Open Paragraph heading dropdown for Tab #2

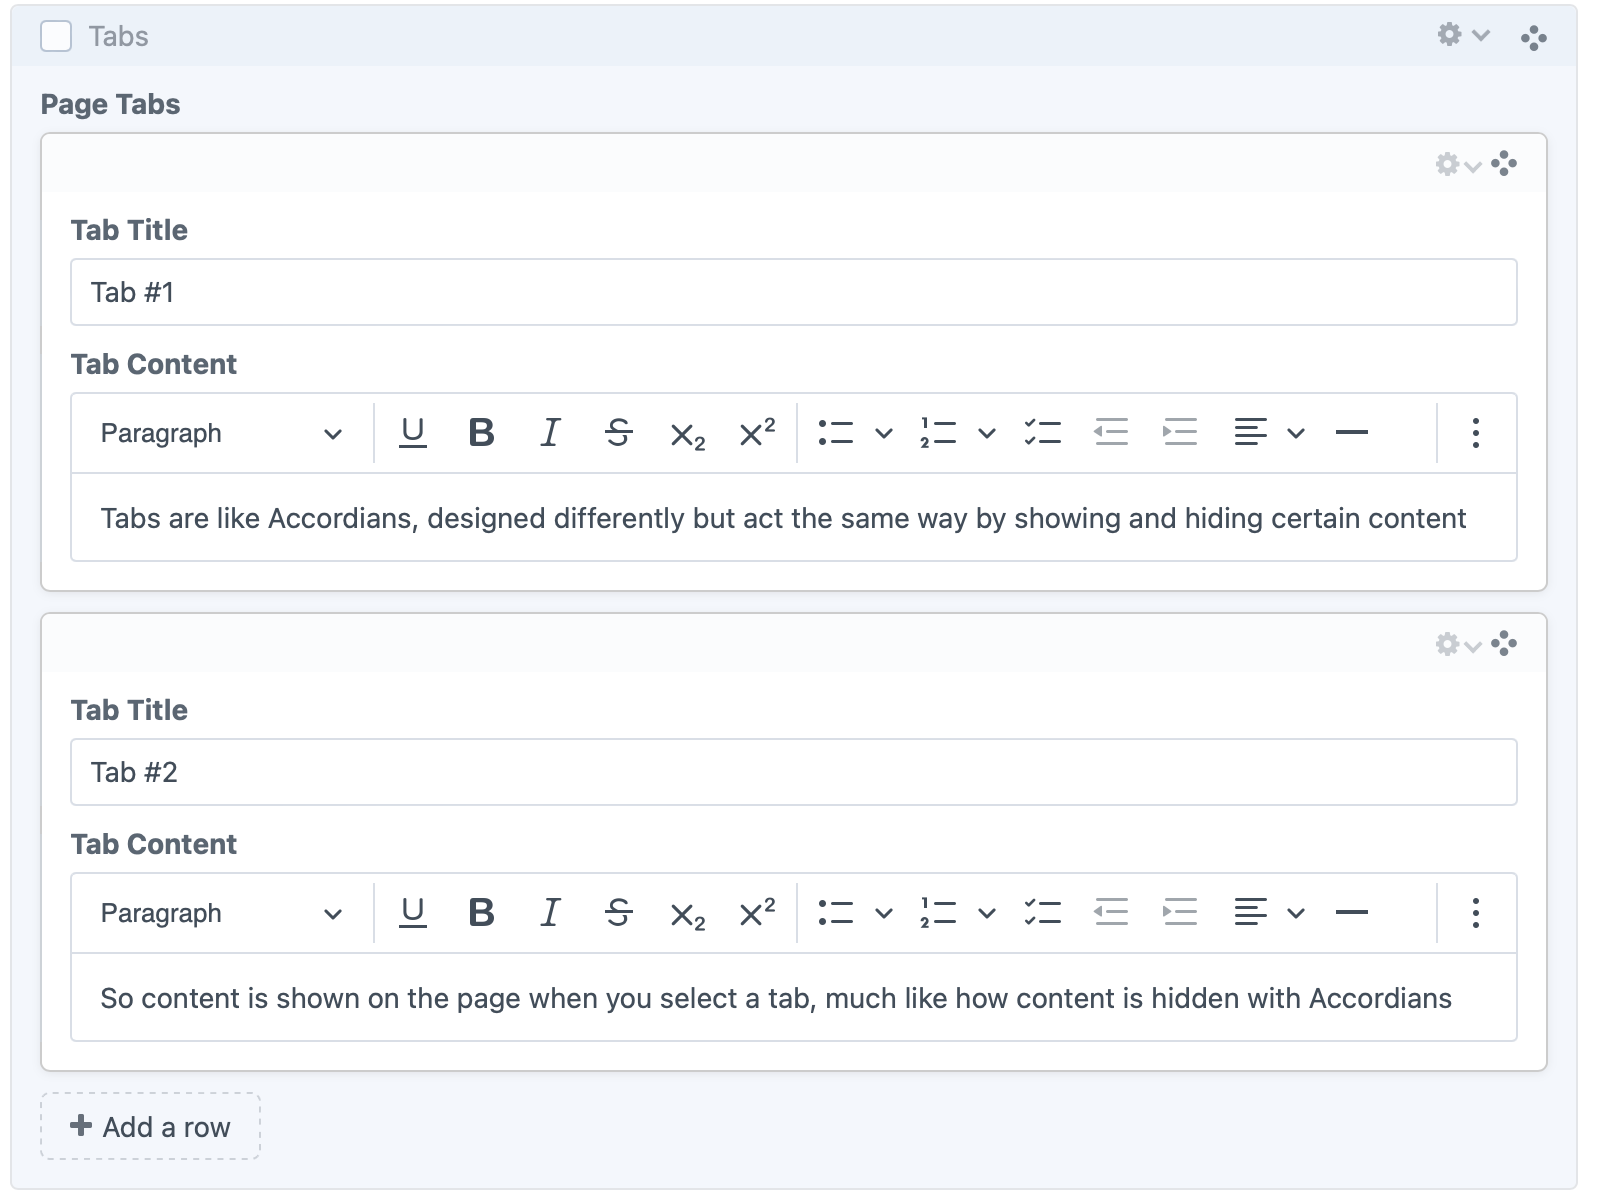click(220, 913)
